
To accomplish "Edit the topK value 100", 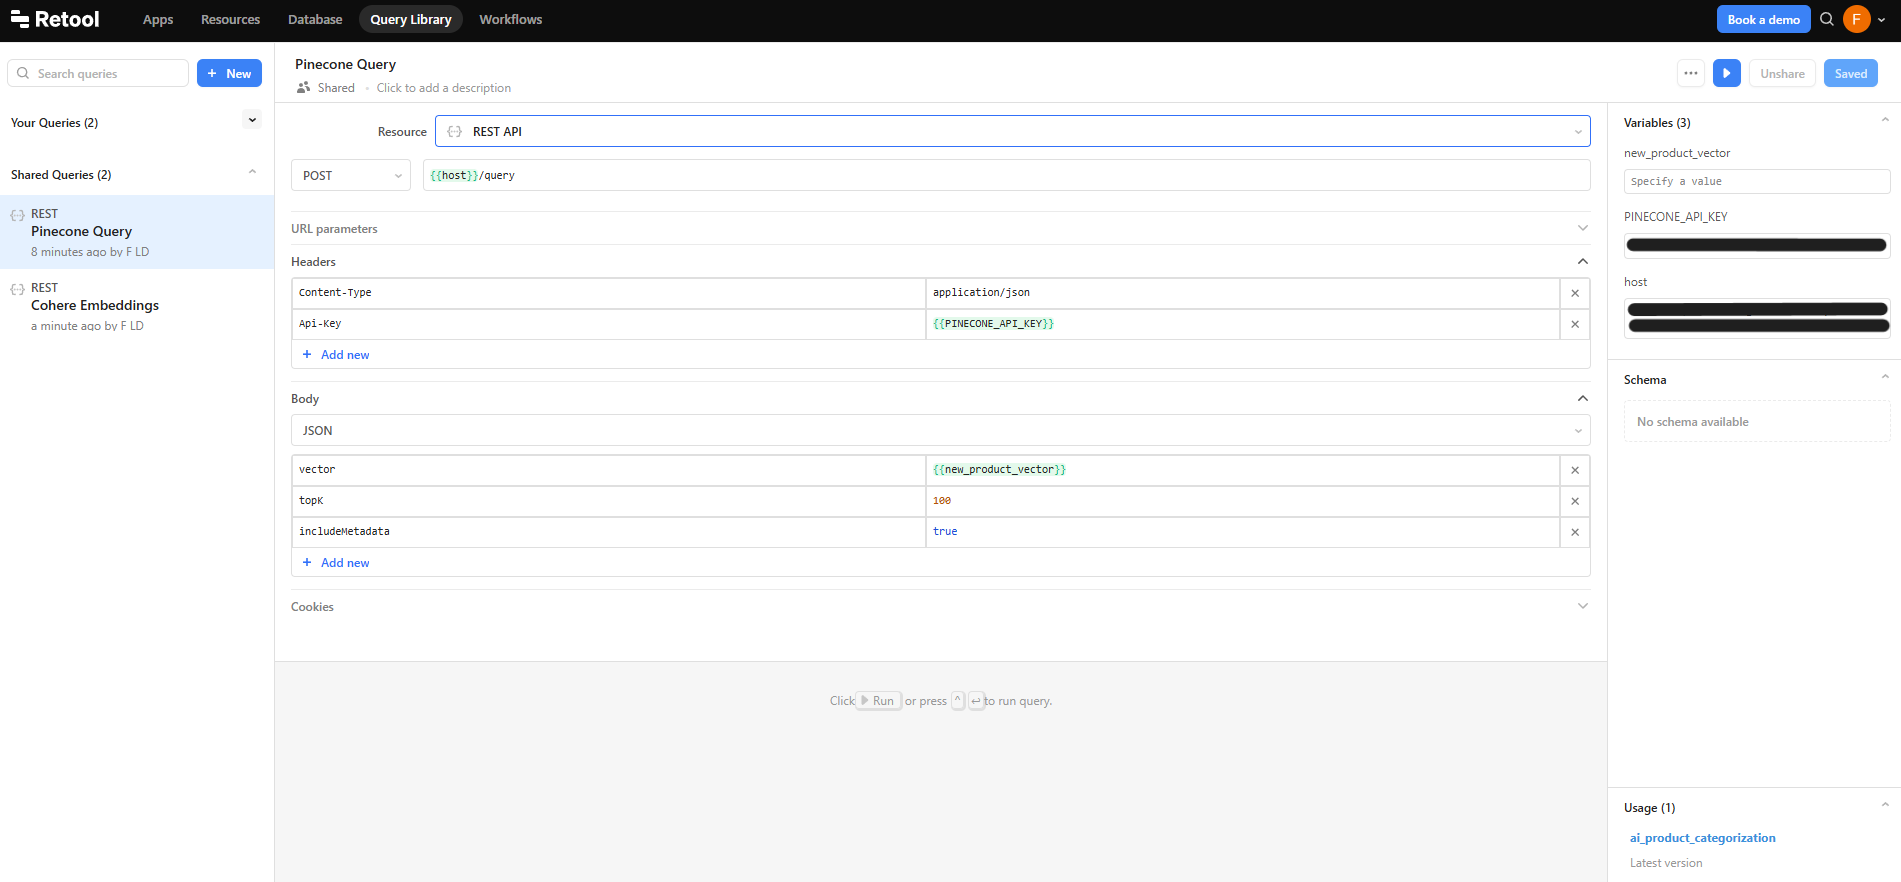I will [x=1243, y=501].
